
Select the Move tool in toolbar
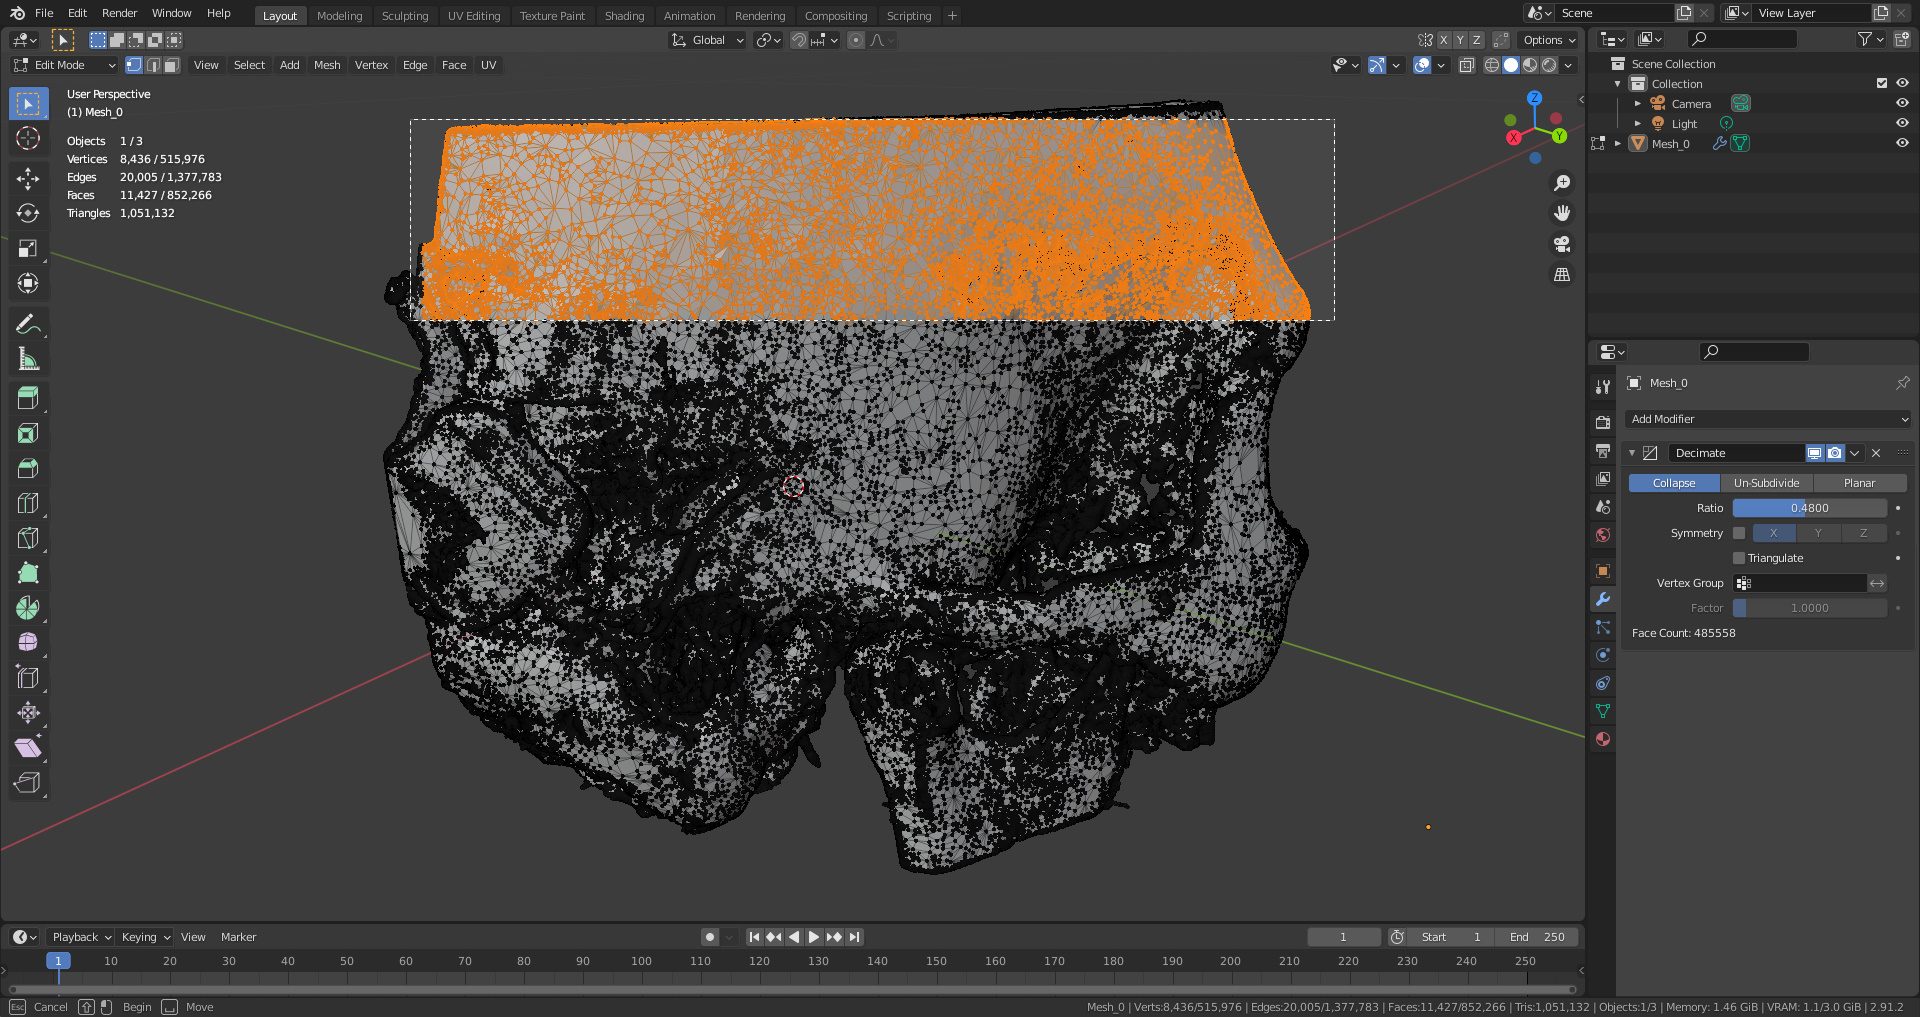[x=28, y=178]
